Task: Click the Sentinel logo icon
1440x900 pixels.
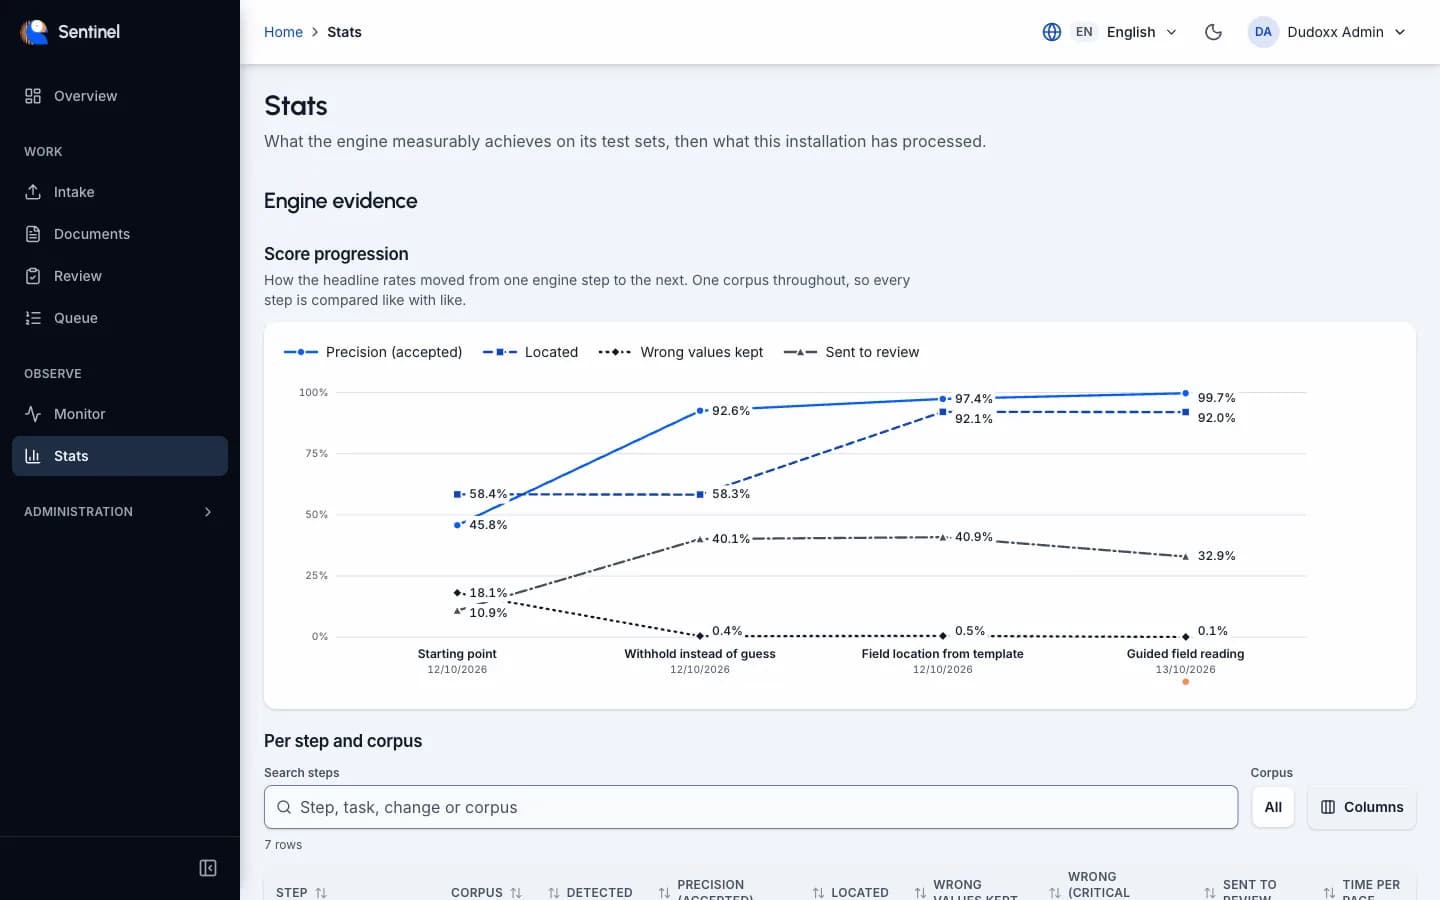Action: [34, 32]
